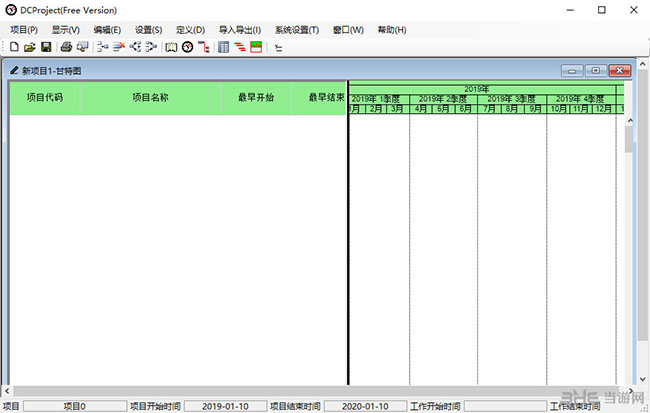Click the project end date 2020-01-10 field
Image resolution: width=650 pixels, height=413 pixels.
[365, 406]
